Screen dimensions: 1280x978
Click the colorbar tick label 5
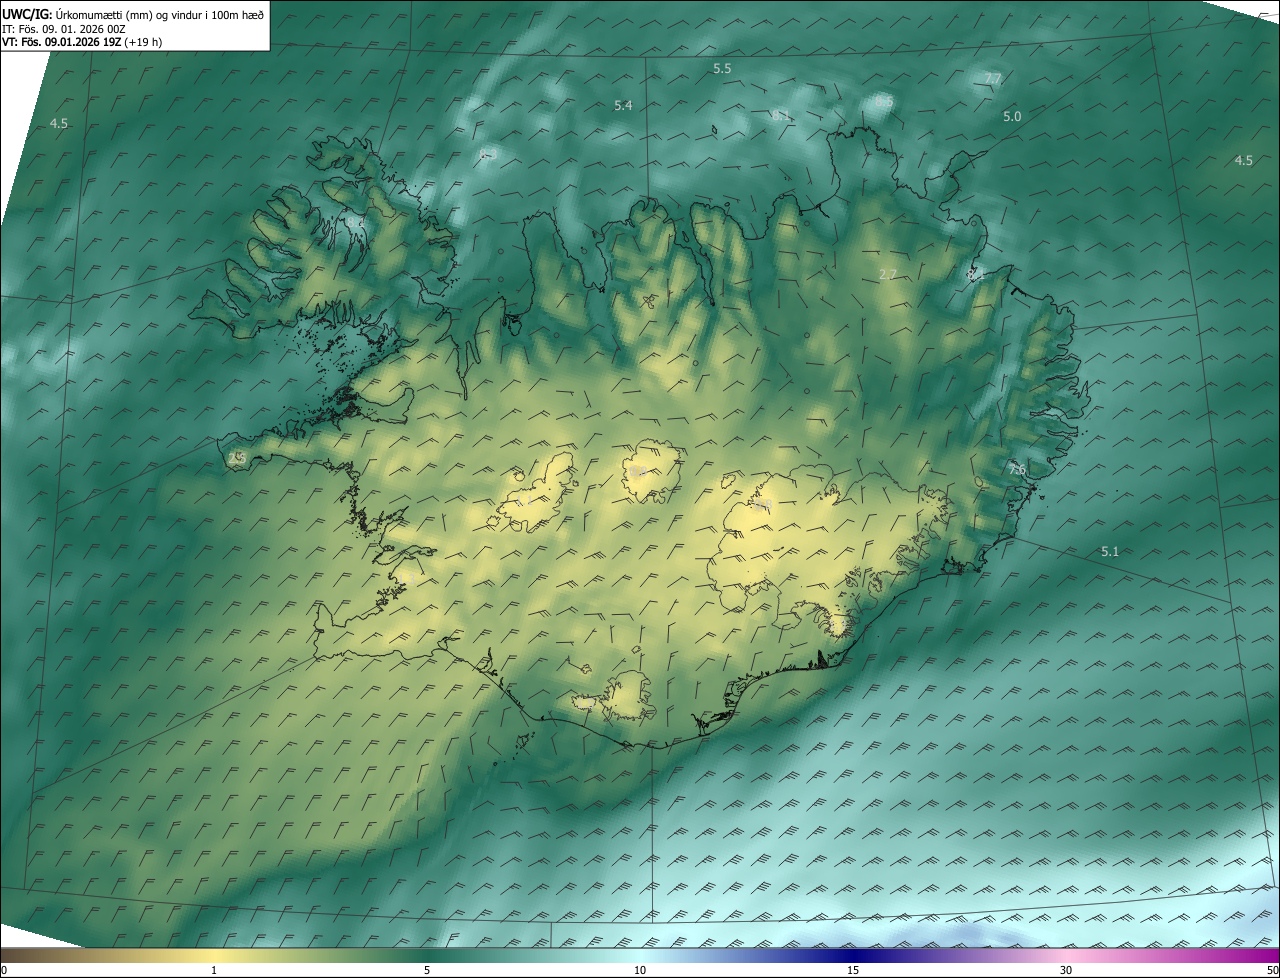click(427, 970)
